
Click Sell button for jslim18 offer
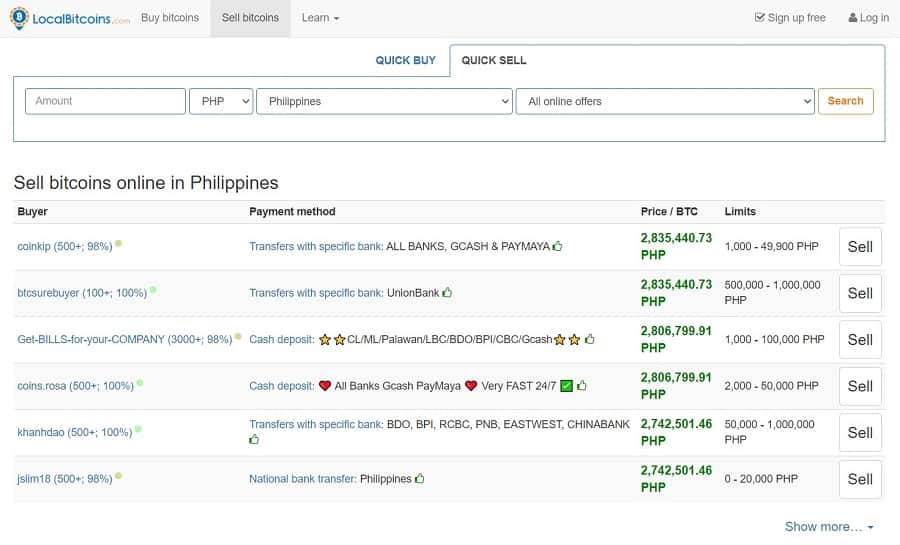860,479
